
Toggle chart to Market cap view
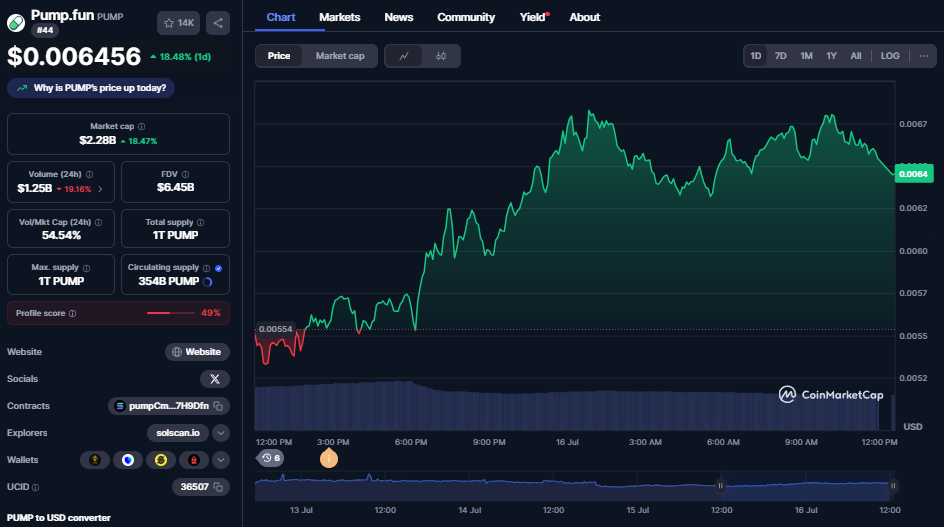pos(340,56)
